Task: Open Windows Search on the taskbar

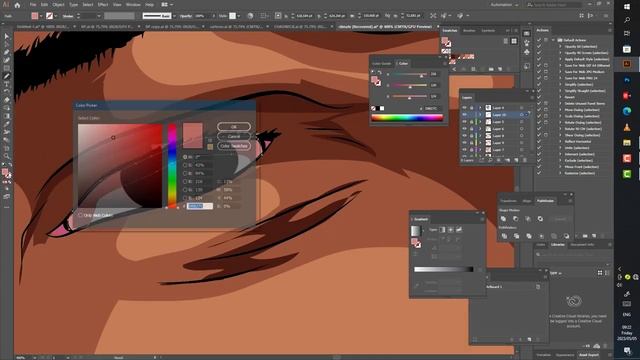Action: [x=627, y=20]
